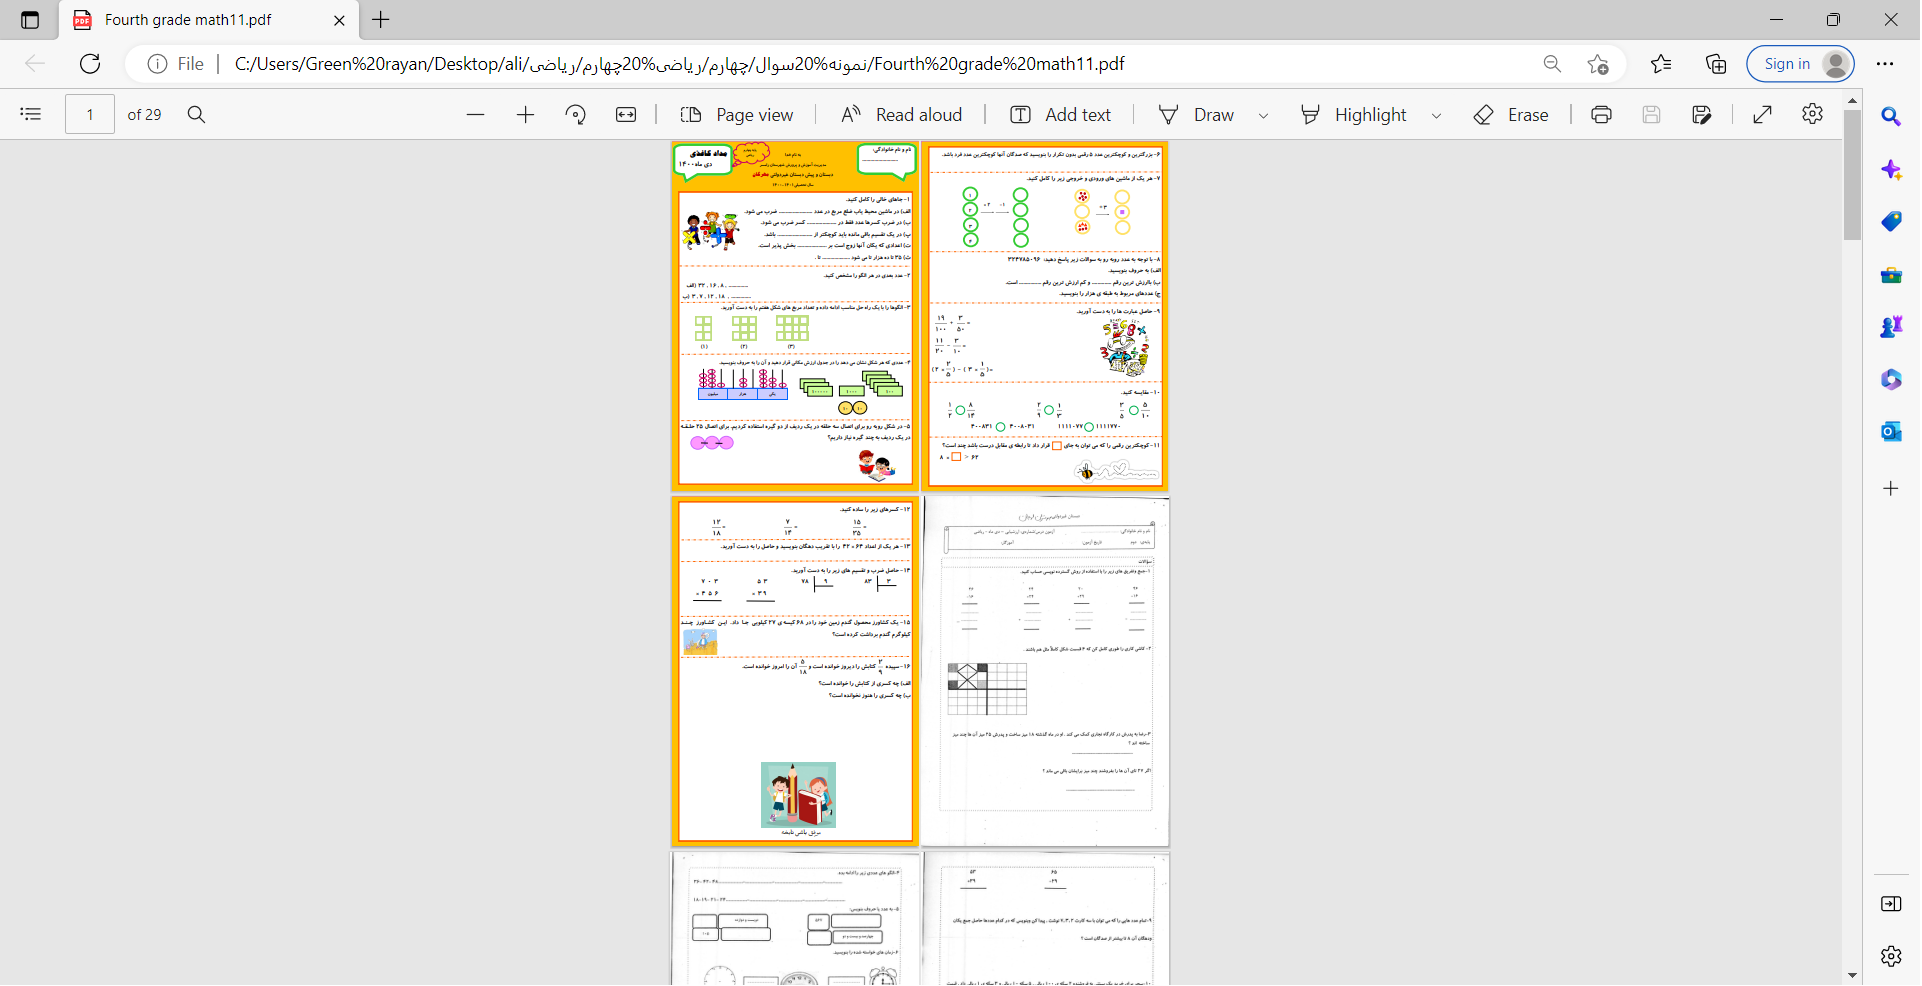Click the zoom magnifier in address bar

pos(1552,64)
